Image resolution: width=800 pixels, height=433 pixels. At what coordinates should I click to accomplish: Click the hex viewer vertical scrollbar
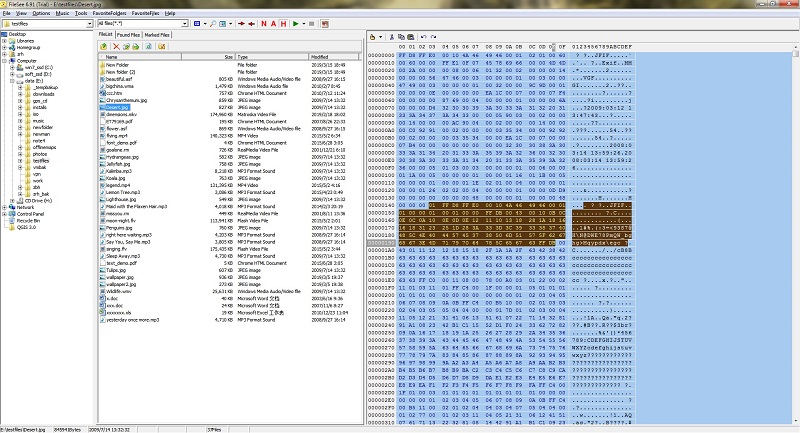pyautogui.click(x=796, y=235)
